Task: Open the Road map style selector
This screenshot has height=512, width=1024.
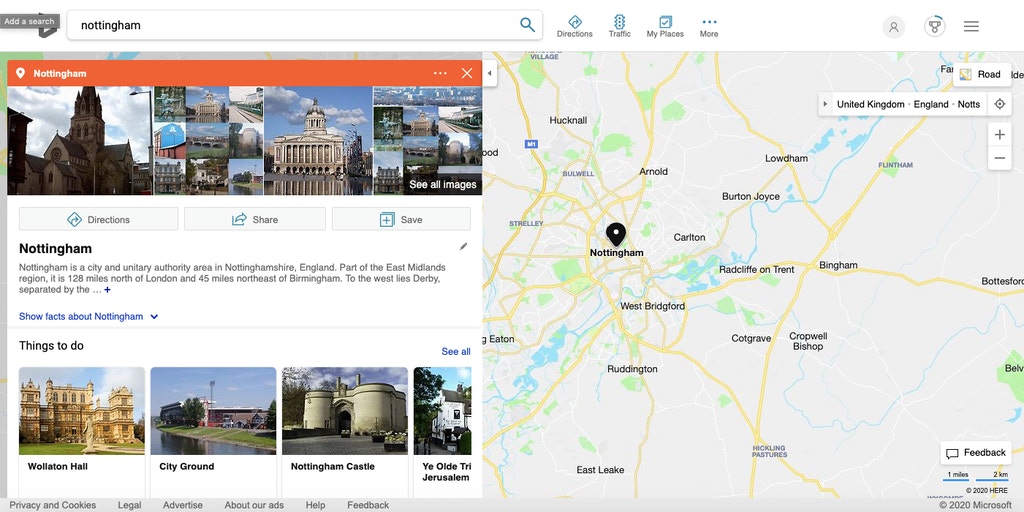Action: coord(981,75)
